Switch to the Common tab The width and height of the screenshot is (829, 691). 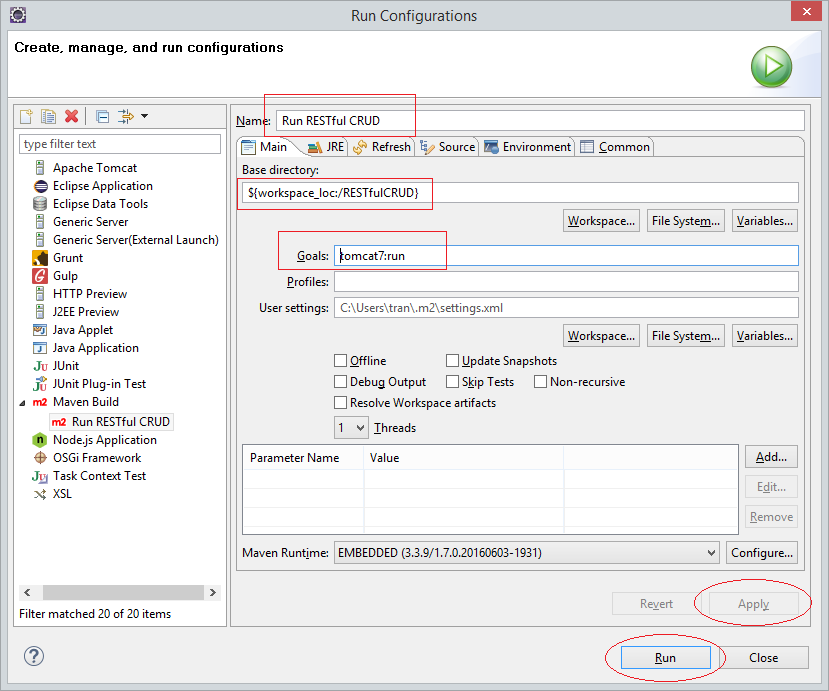tap(615, 147)
